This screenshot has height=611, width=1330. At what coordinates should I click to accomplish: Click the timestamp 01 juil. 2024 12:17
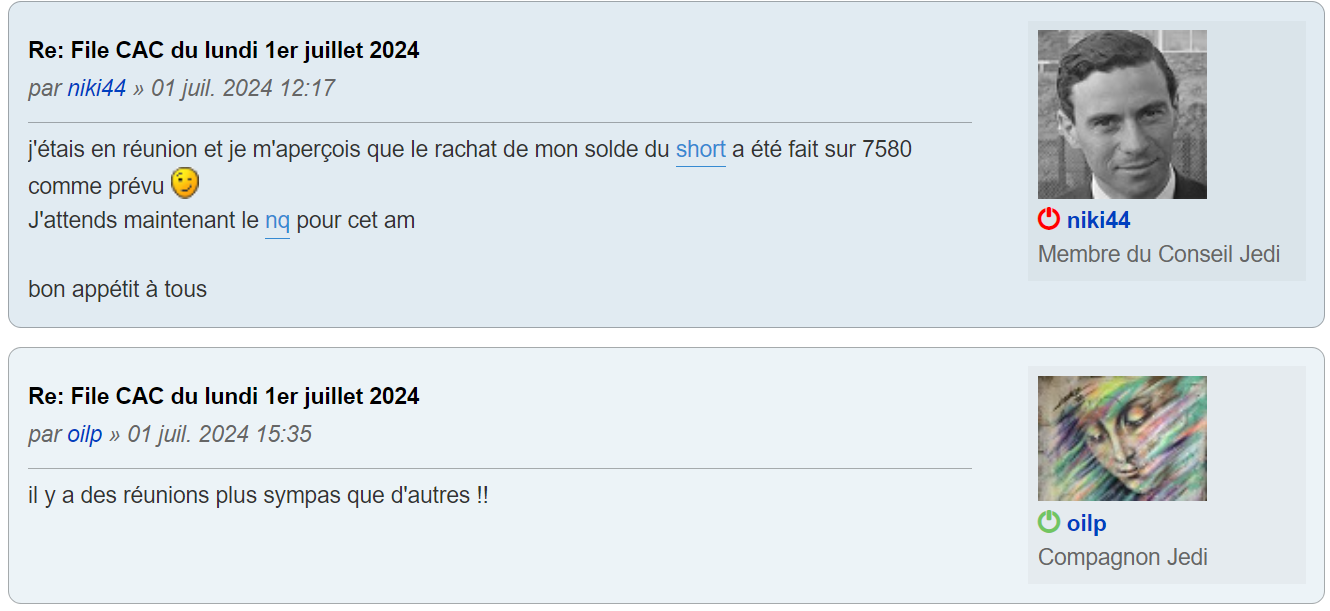click(x=243, y=88)
